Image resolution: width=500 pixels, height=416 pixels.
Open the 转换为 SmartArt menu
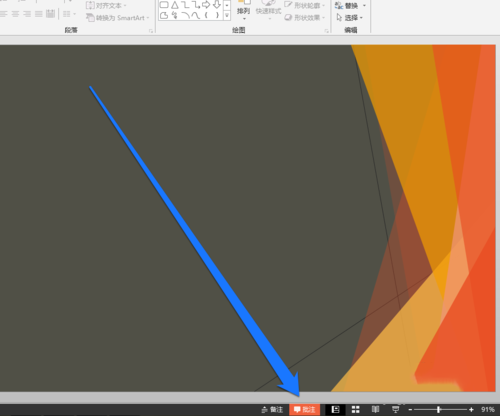[x=117, y=18]
